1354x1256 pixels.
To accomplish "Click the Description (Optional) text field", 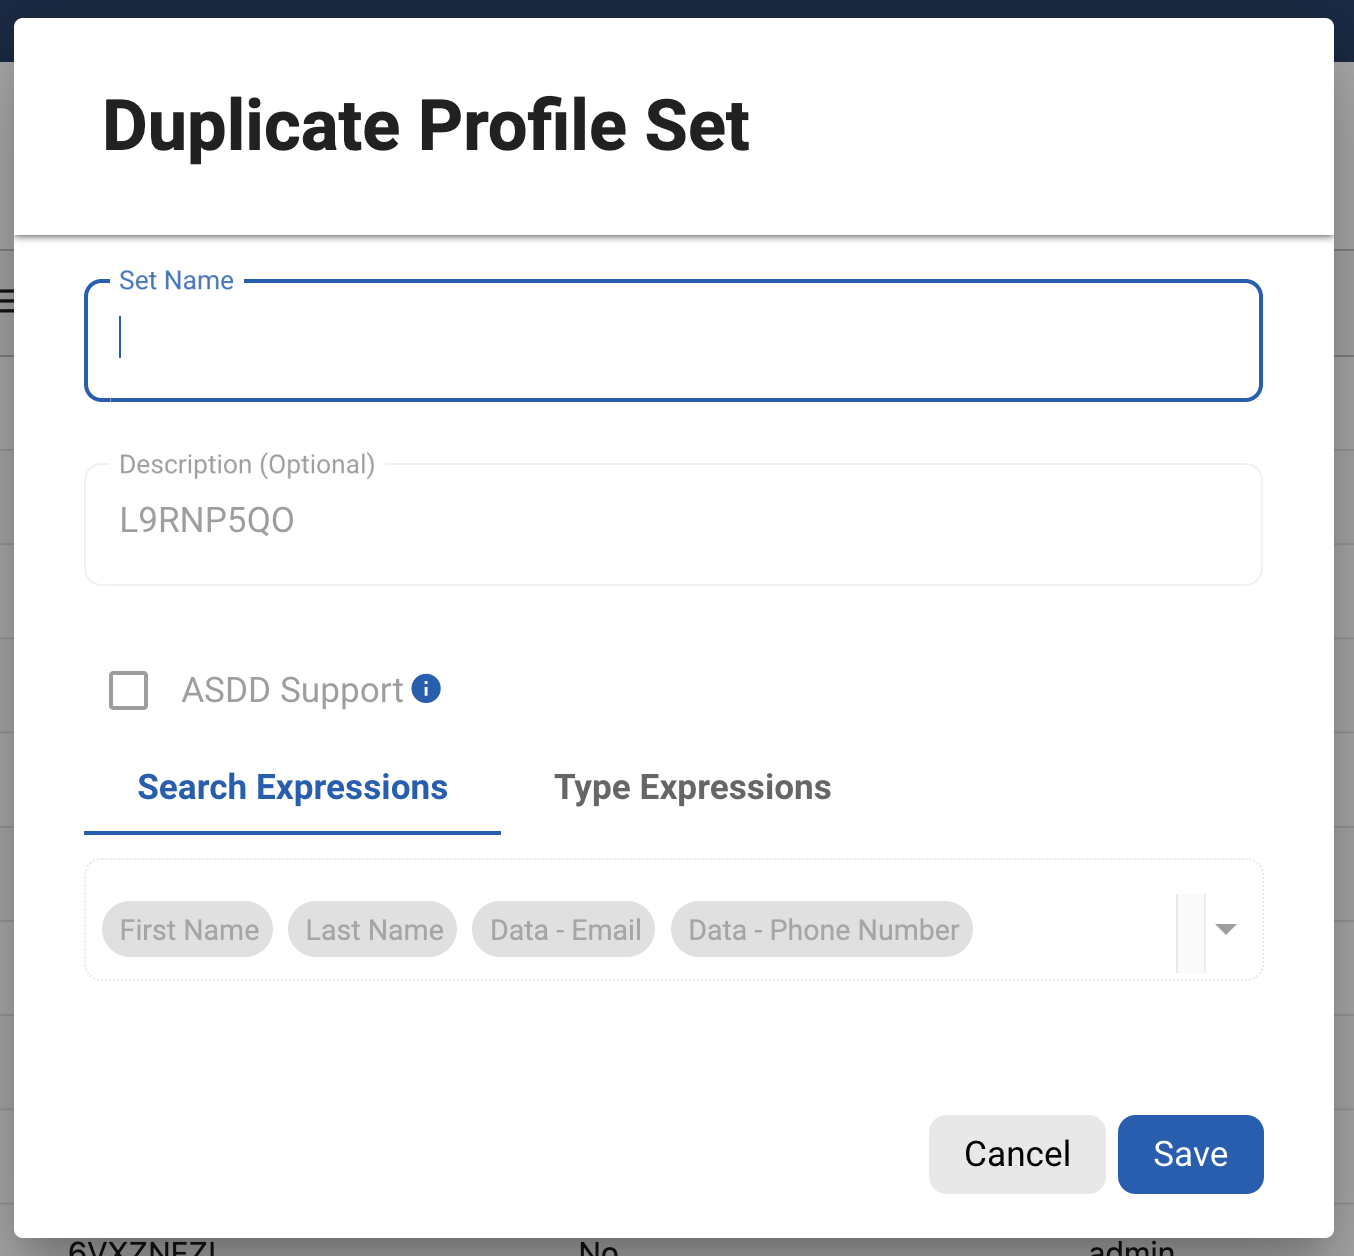I will (672, 522).
